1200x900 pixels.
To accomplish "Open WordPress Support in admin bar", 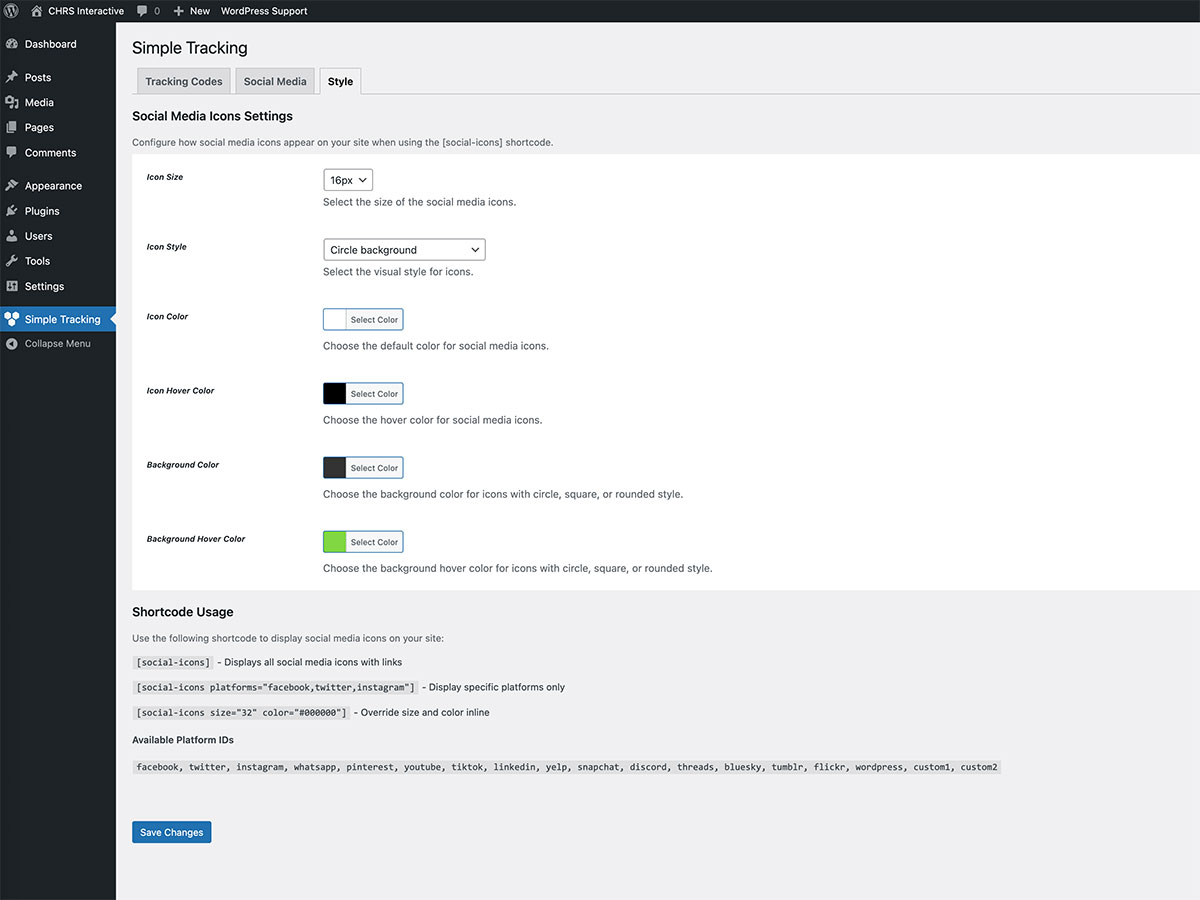I will 264,11.
